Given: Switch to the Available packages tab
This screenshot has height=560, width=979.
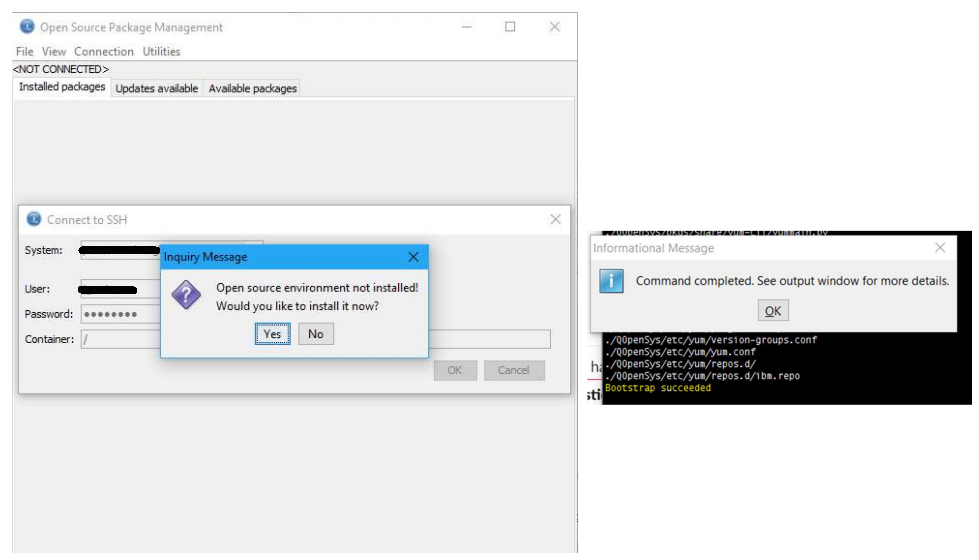Looking at the screenshot, I should point(252,88).
